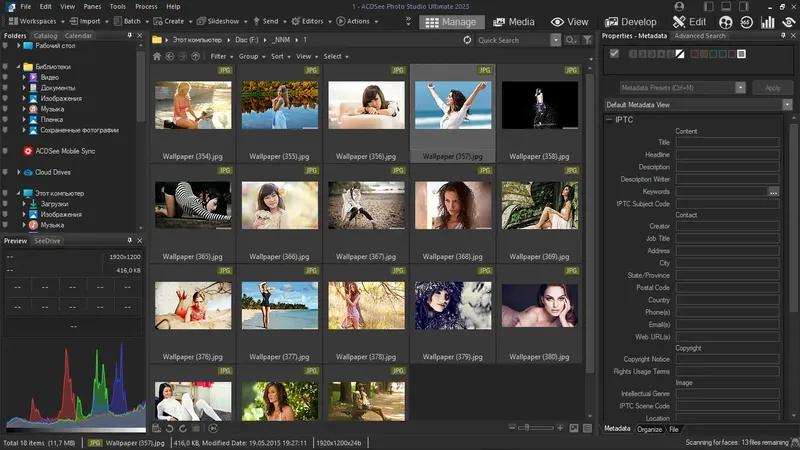Click the keywords browse ellipsis button
The height and width of the screenshot is (450, 800).
tap(773, 191)
